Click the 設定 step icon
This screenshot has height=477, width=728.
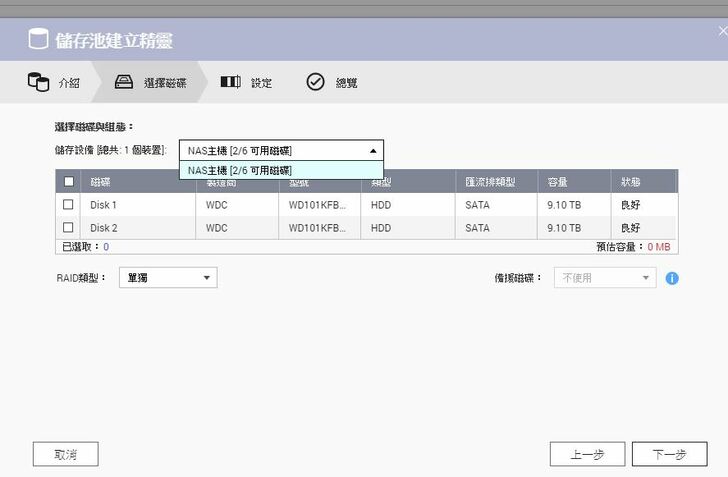tap(230, 82)
